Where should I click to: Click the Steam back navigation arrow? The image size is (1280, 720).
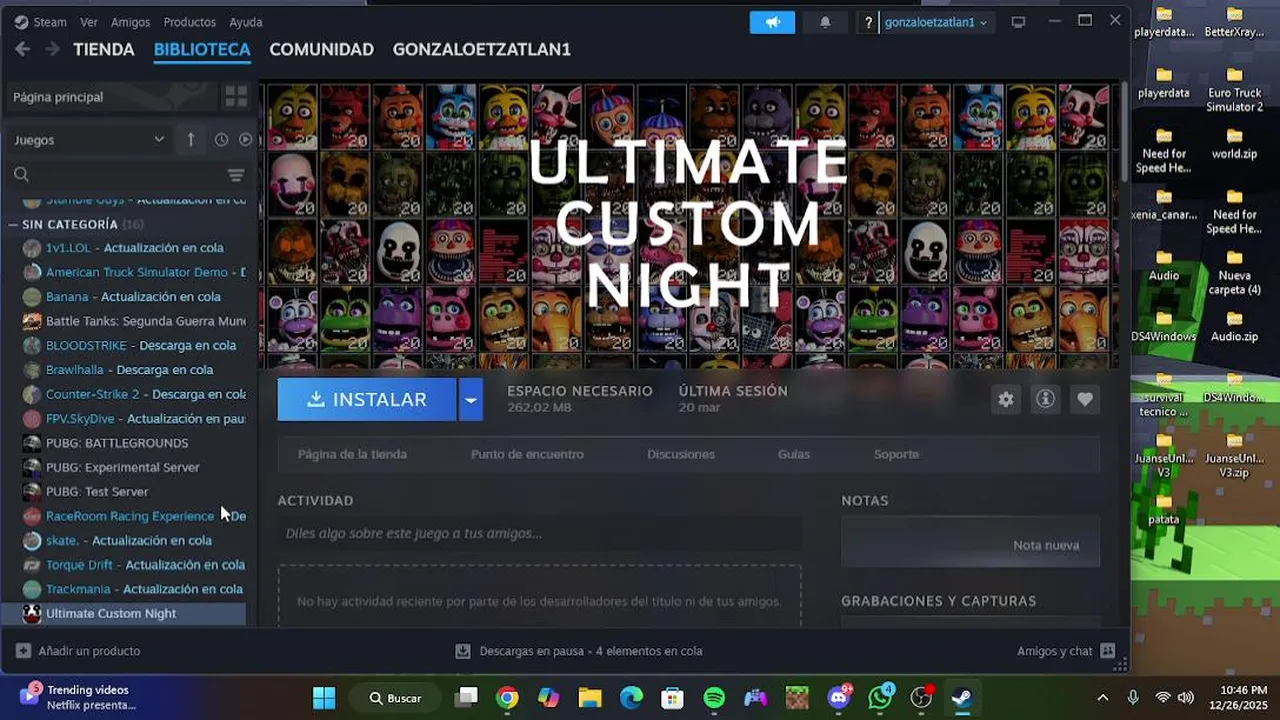23,49
